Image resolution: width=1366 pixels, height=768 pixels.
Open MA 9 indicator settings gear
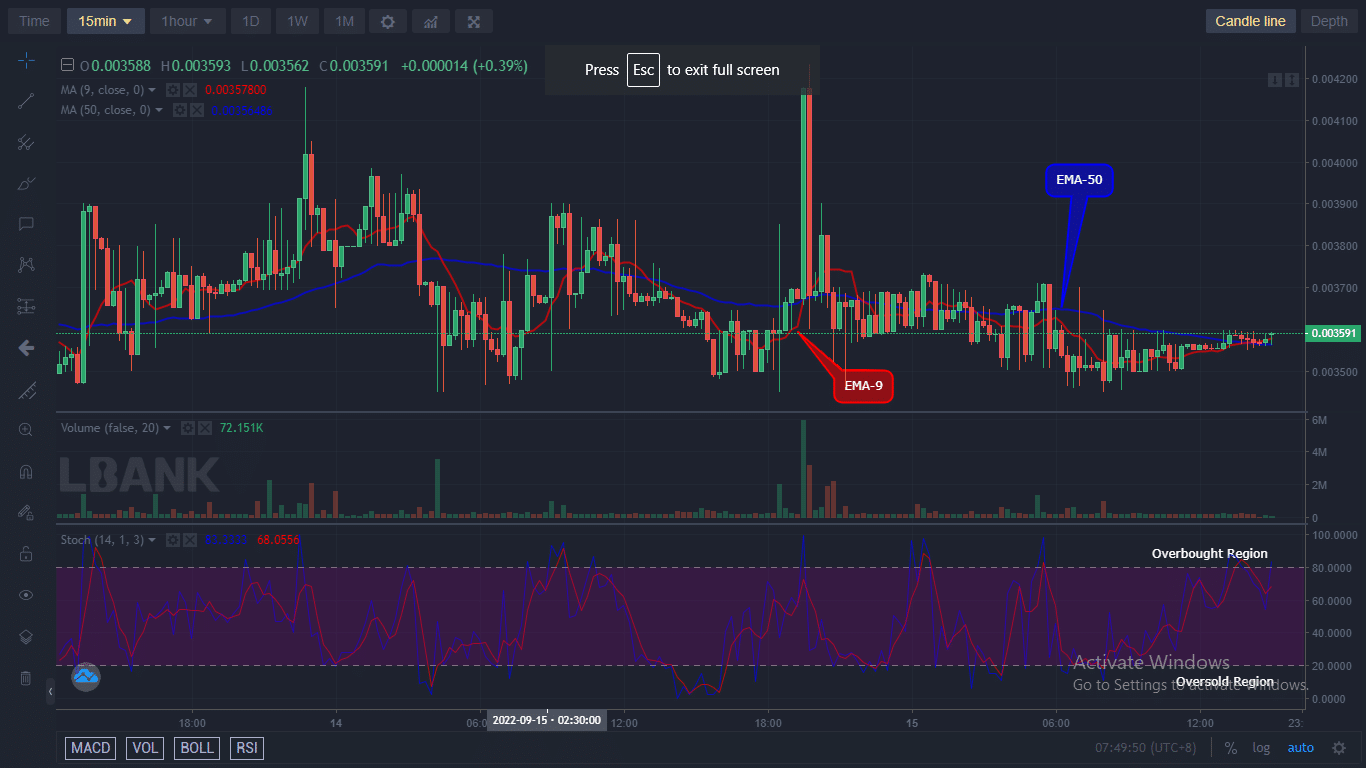(173, 90)
